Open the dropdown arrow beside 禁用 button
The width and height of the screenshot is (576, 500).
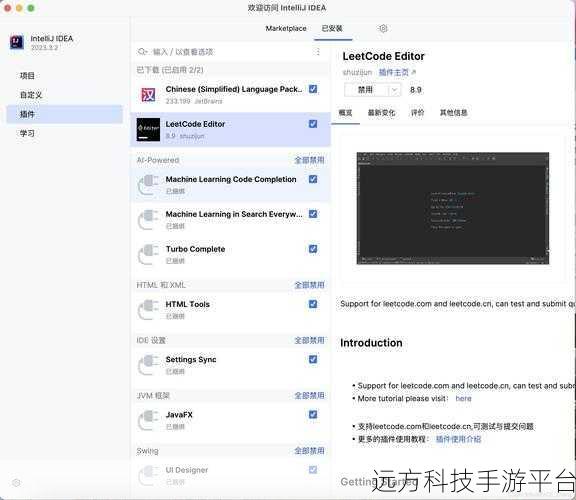(395, 90)
